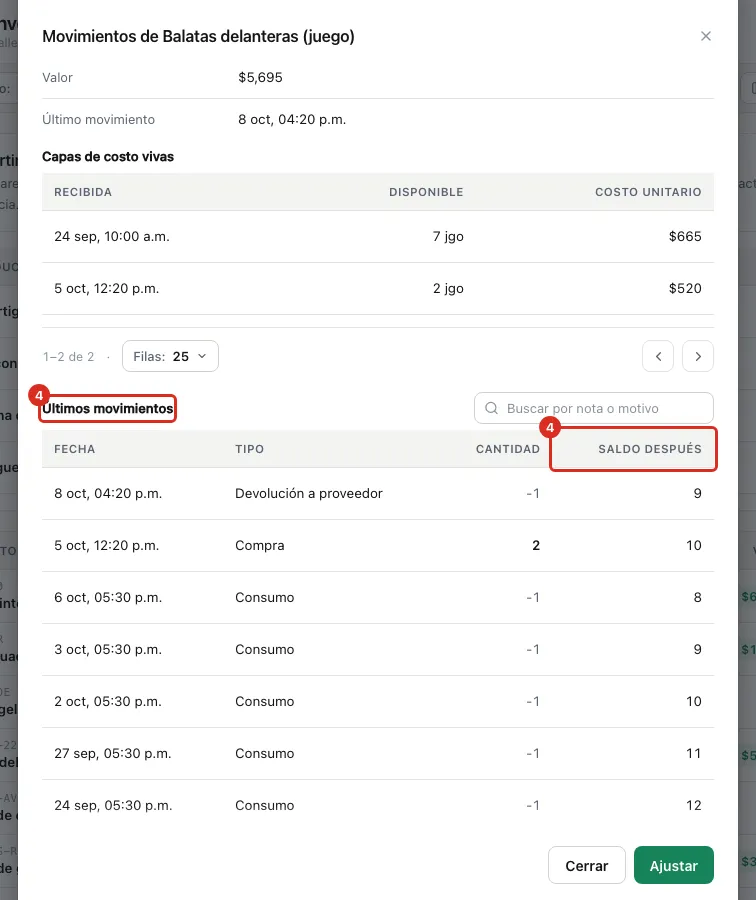Viewport: 756px width, 900px height.
Task: Focus the Buscar por nota o motivo field
Action: [594, 408]
